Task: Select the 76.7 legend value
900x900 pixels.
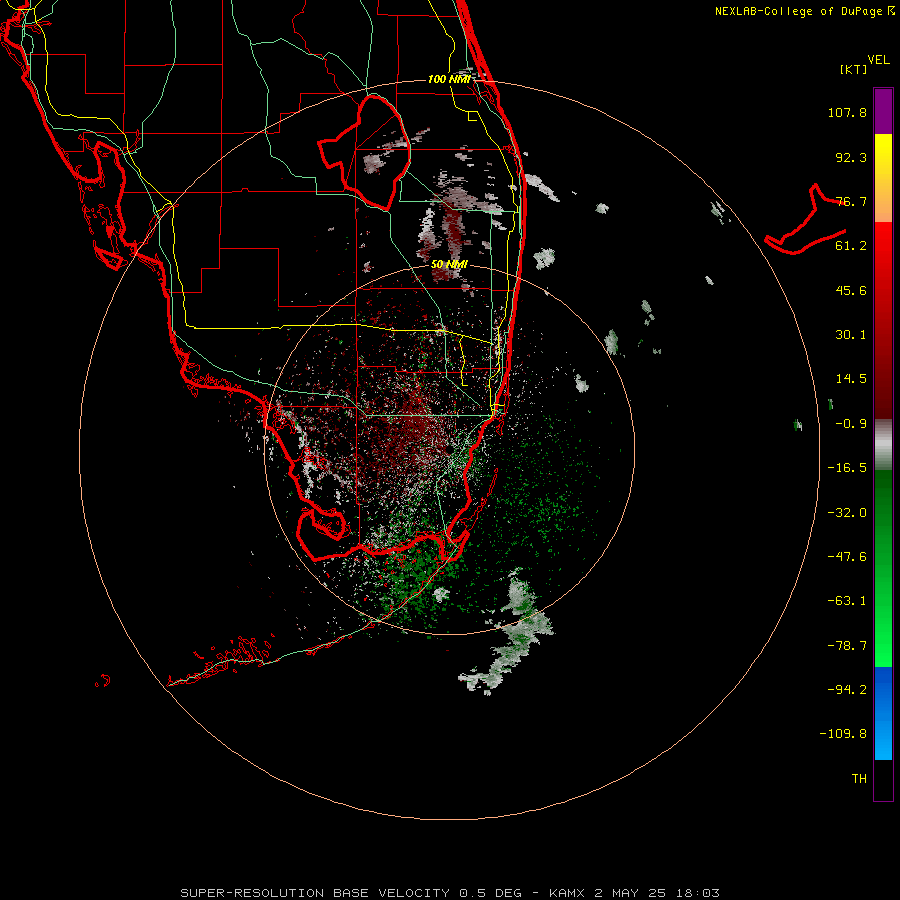Action: [x=851, y=201]
